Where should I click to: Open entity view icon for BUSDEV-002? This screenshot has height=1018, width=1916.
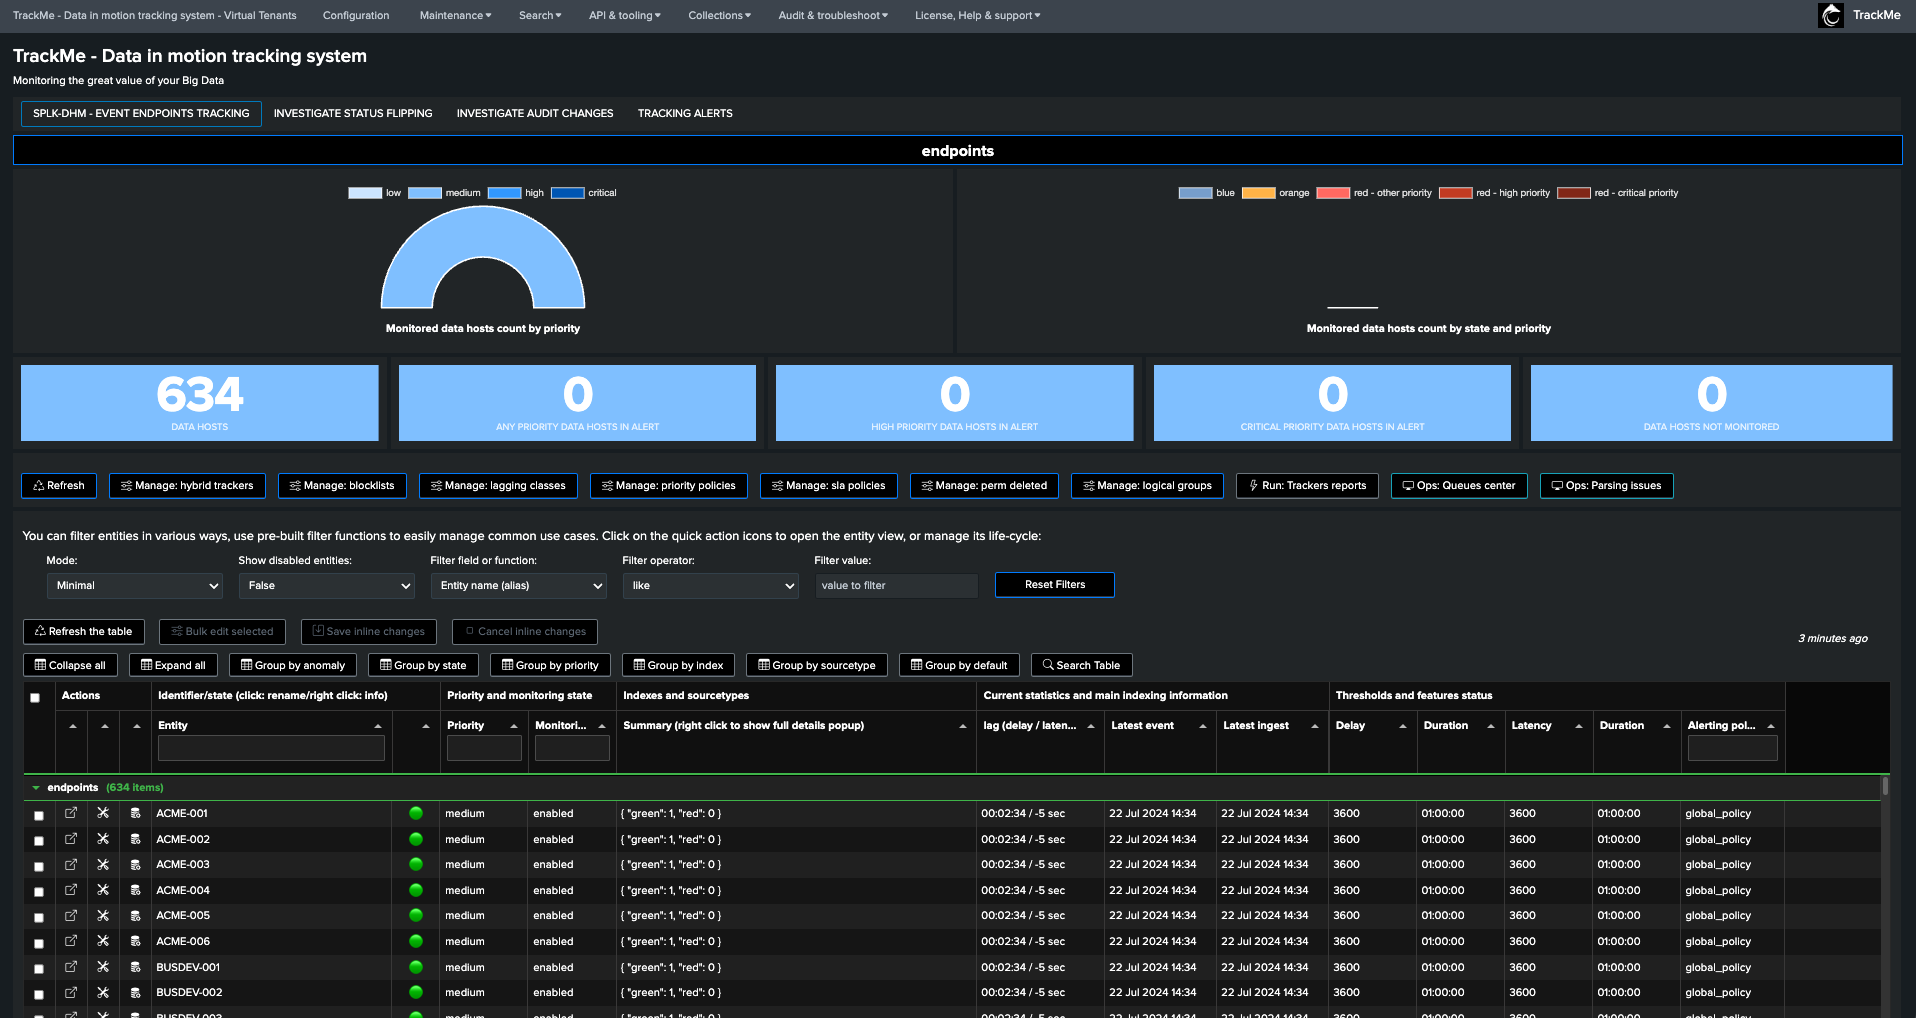click(71, 992)
